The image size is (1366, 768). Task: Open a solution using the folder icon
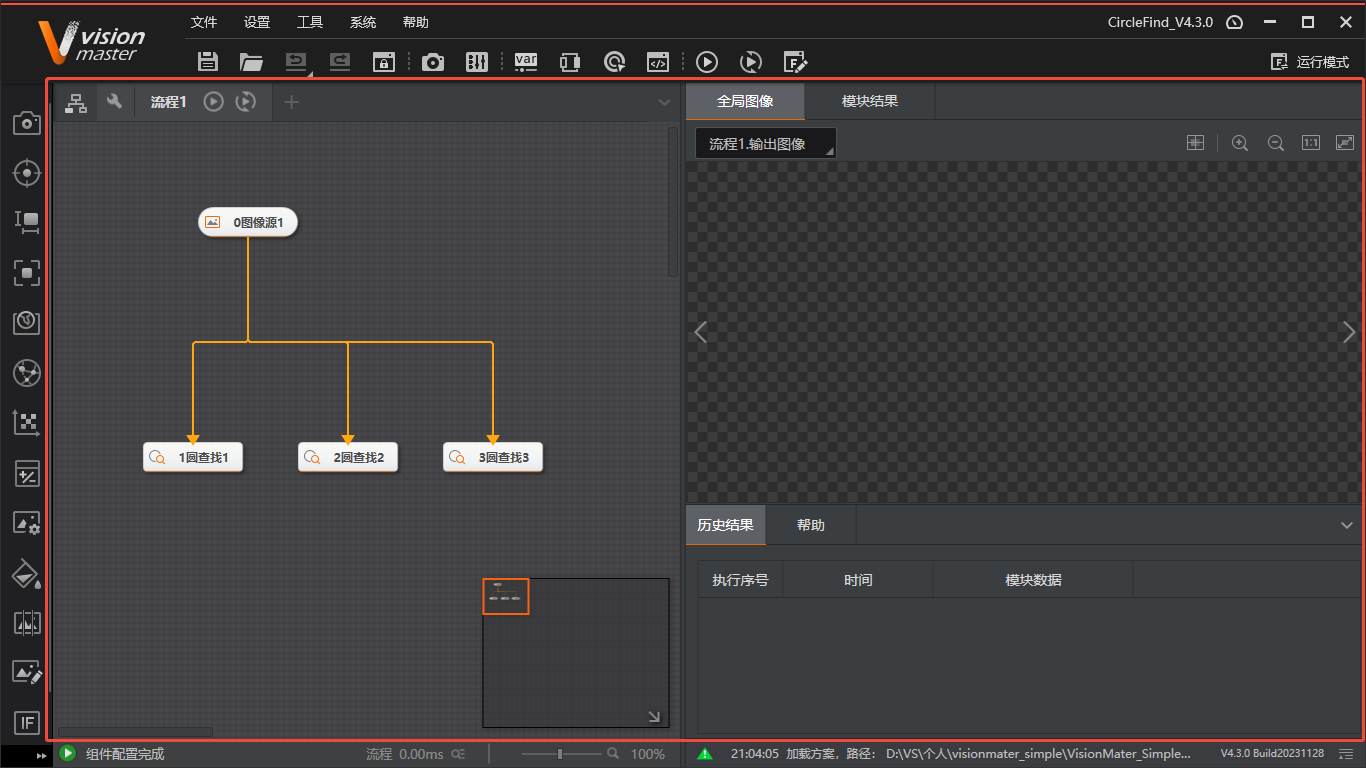[251, 62]
